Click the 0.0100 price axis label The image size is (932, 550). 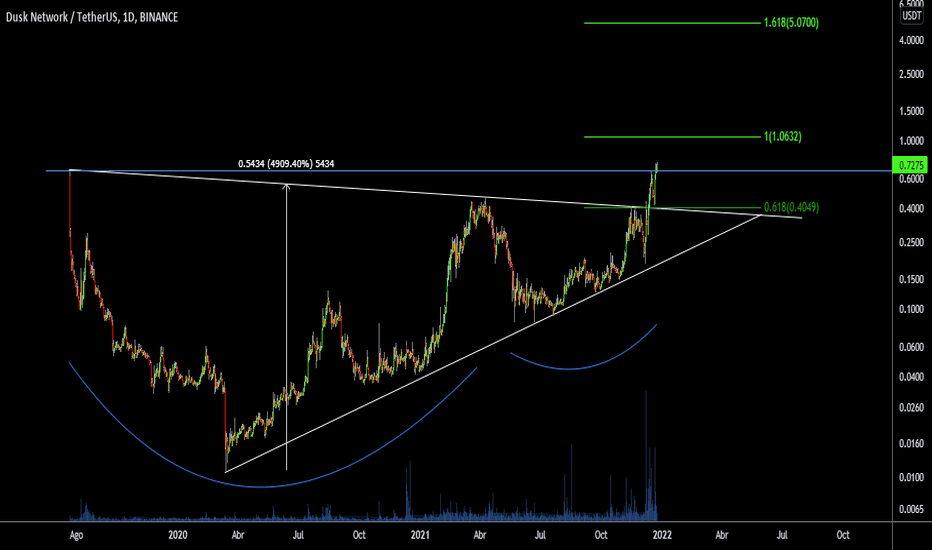tap(911, 477)
